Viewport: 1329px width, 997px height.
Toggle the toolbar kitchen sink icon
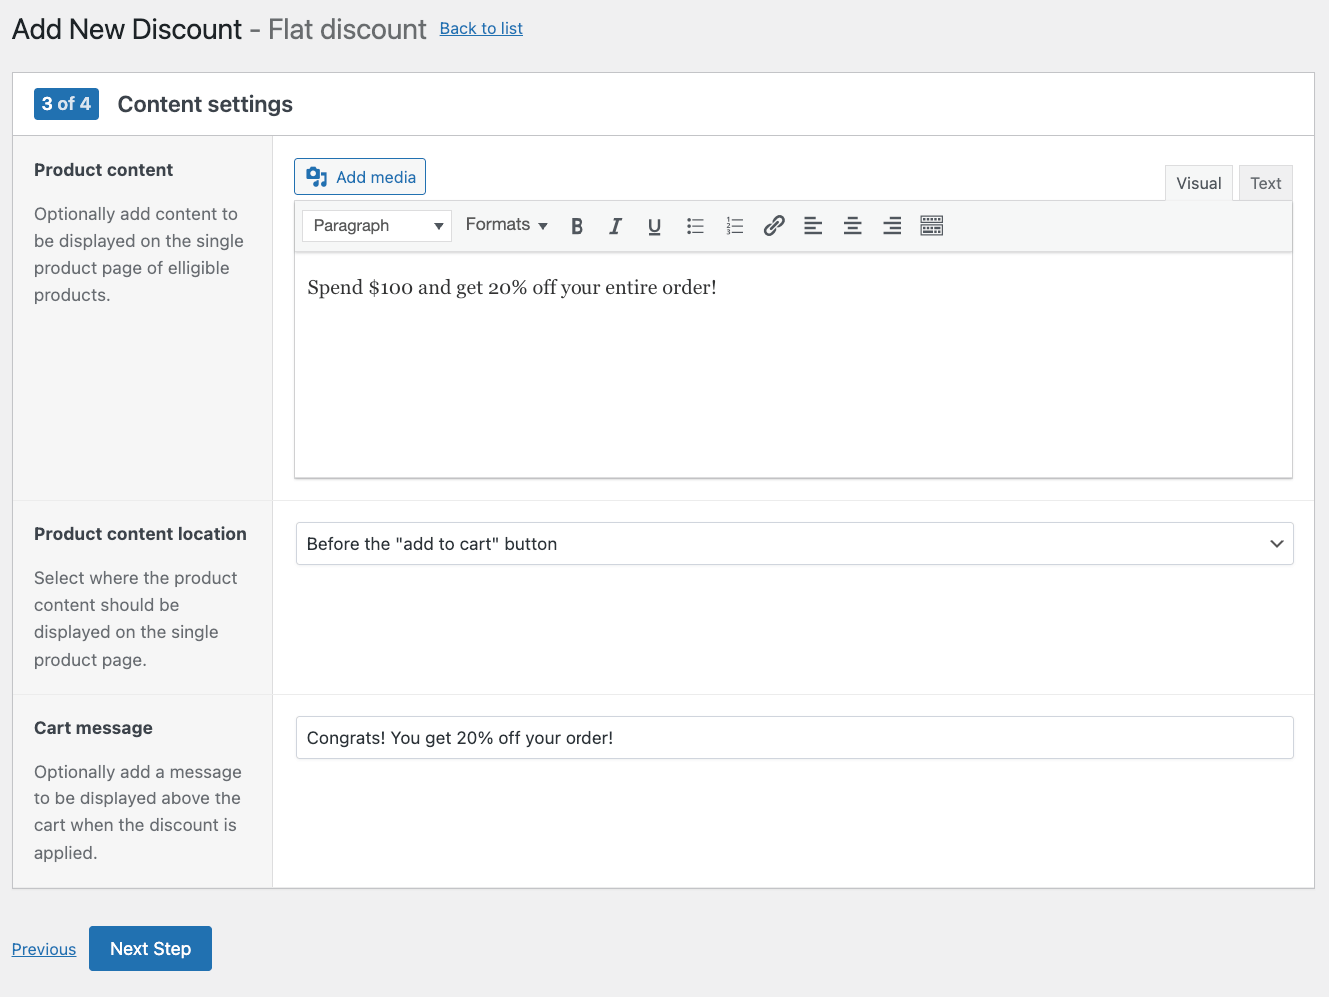[932, 226]
